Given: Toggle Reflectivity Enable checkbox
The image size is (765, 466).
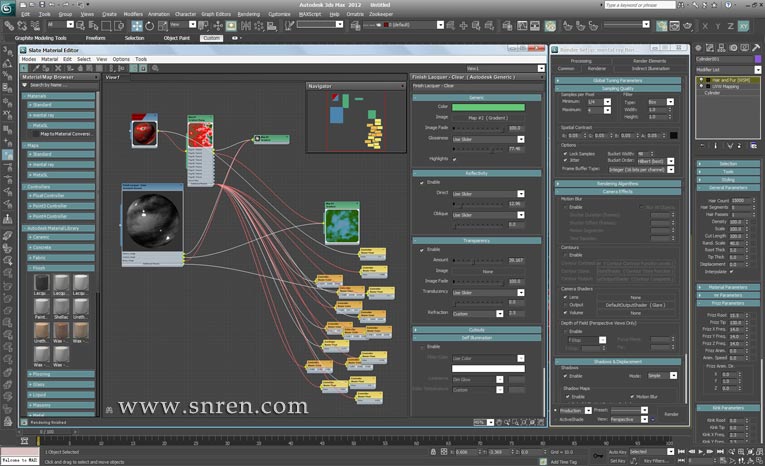Looking at the screenshot, I should click(422, 182).
